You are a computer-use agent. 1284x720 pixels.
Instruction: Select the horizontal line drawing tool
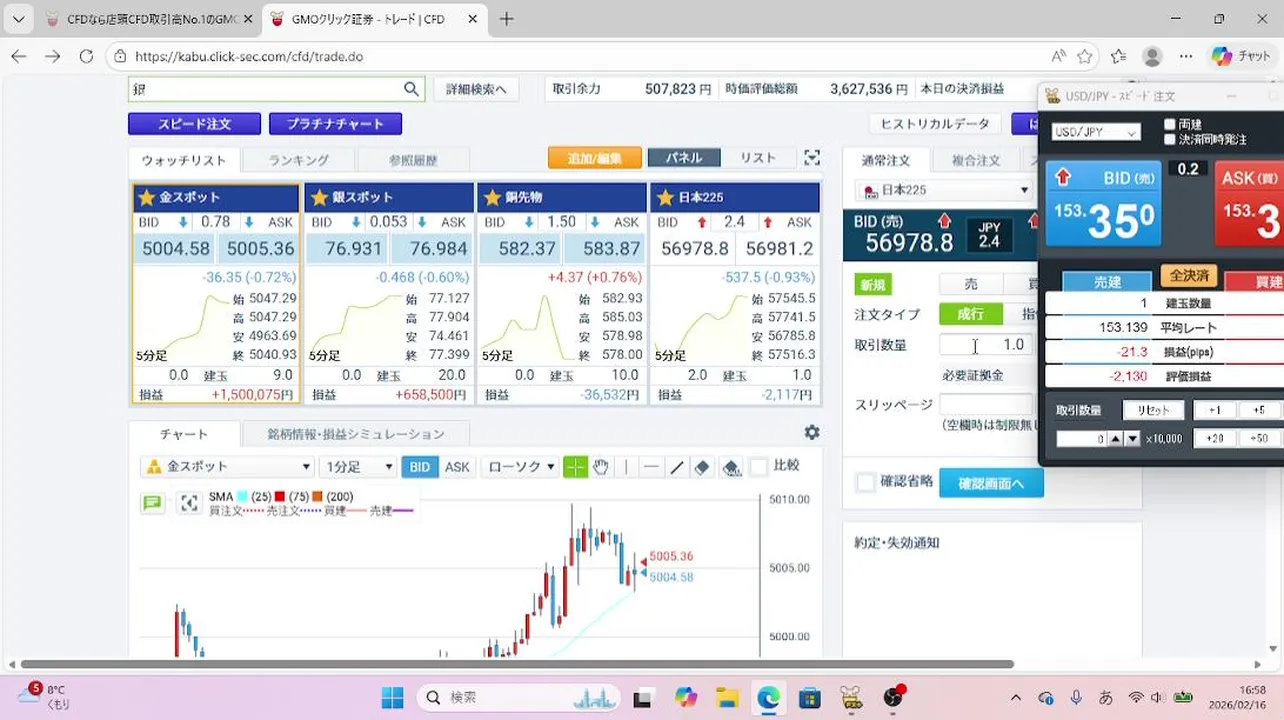[651, 467]
